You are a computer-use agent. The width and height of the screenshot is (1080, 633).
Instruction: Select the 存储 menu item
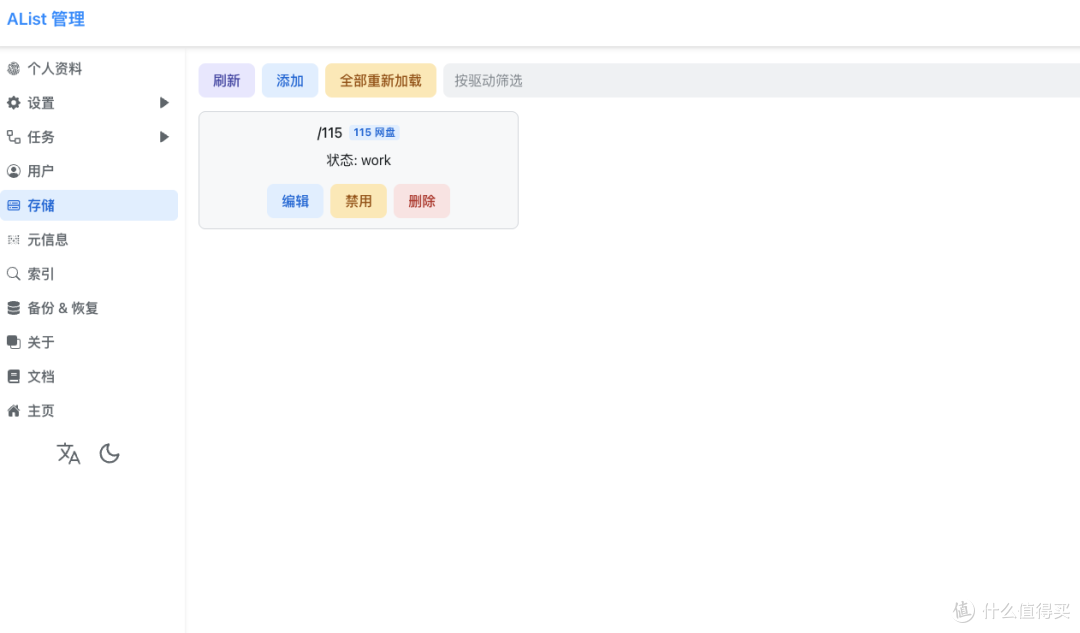click(x=89, y=205)
